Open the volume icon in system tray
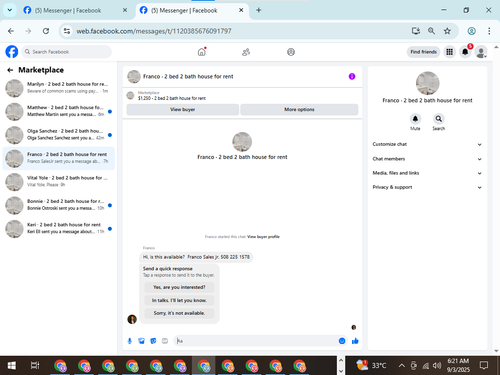500x375 pixels. [x=437, y=366]
